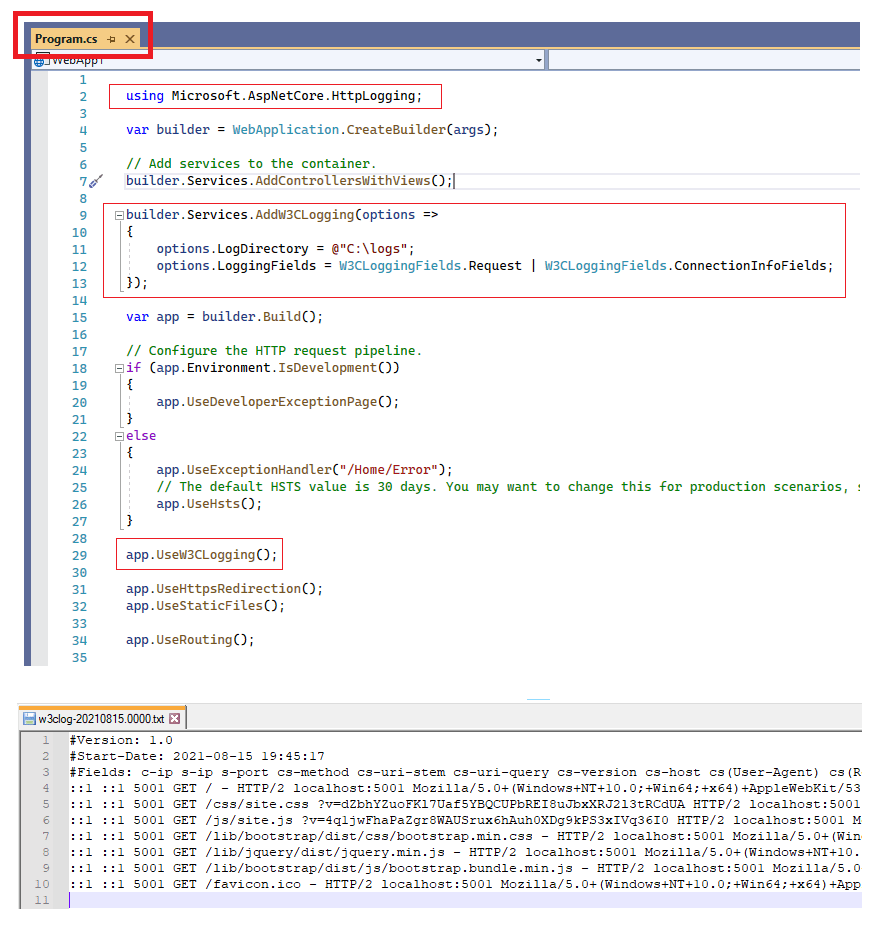
Task: Toggle a breakpoint beside the builder.Build line
Action: [42, 316]
